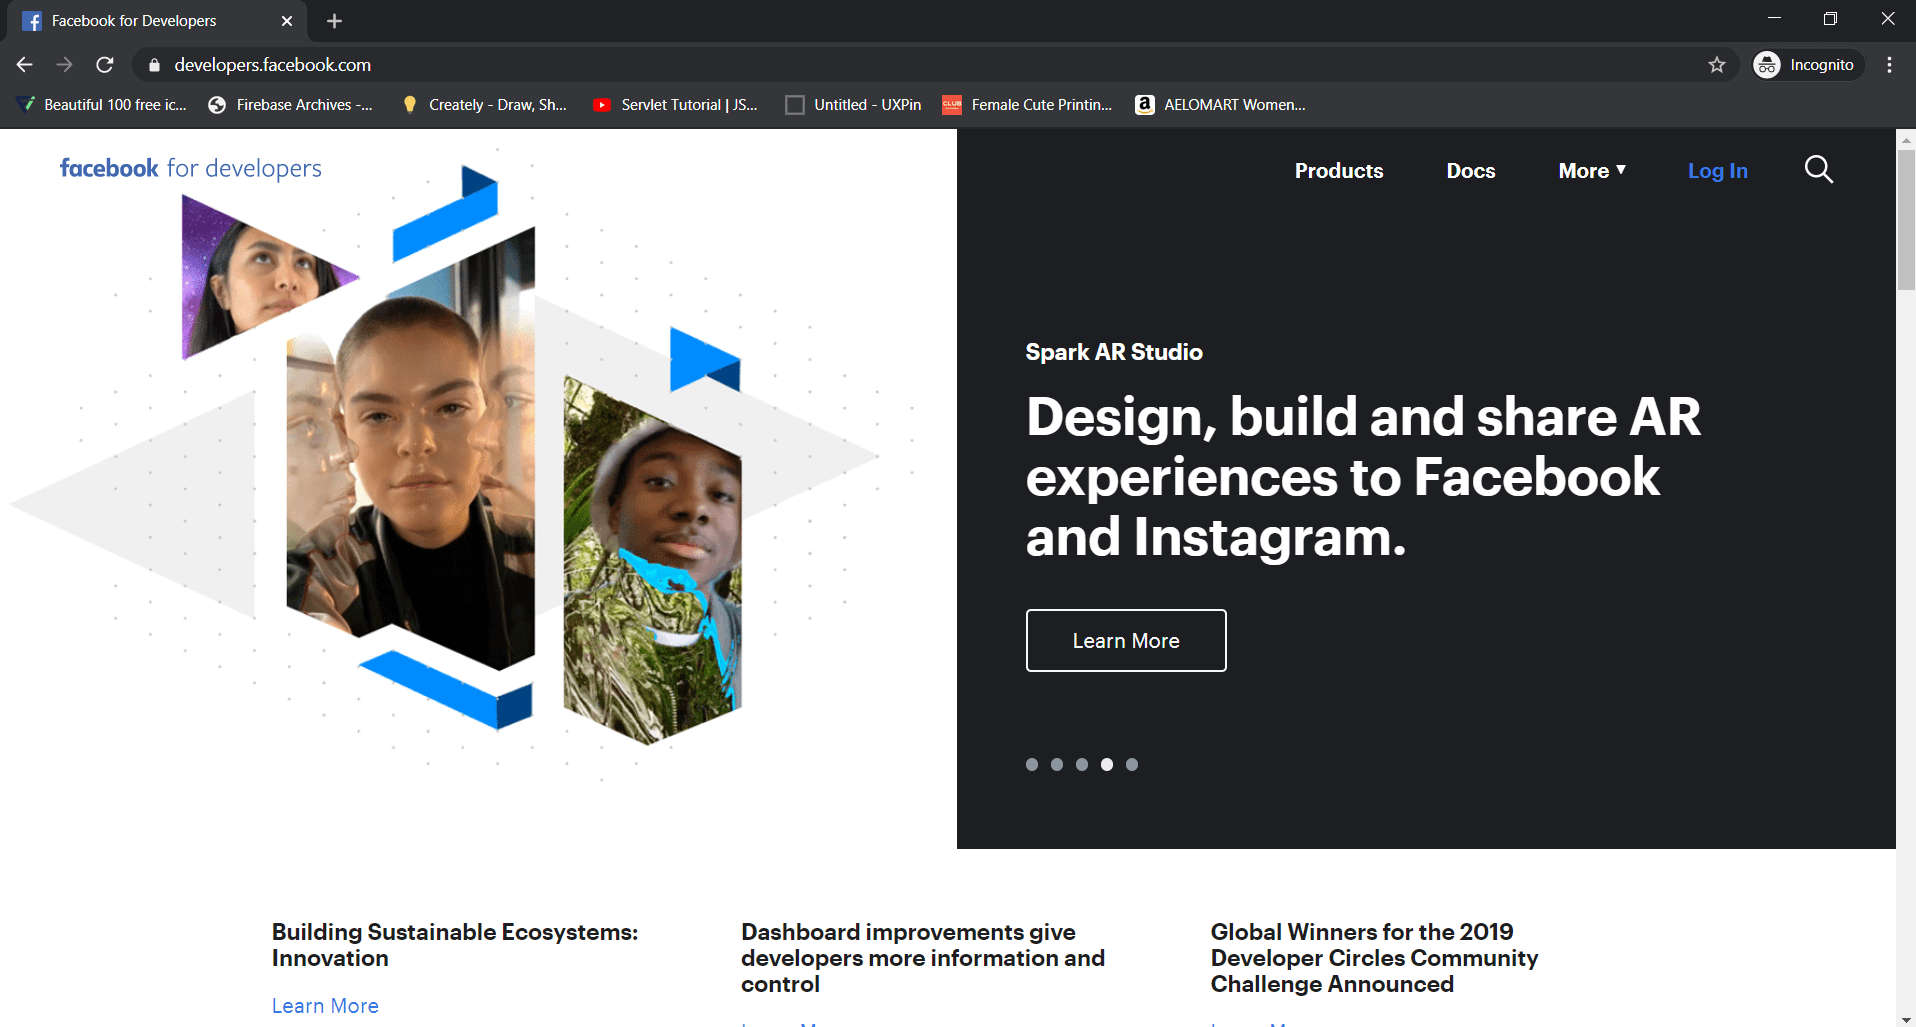
Task: Click Learn More button for Spark AR
Action: pos(1126,641)
